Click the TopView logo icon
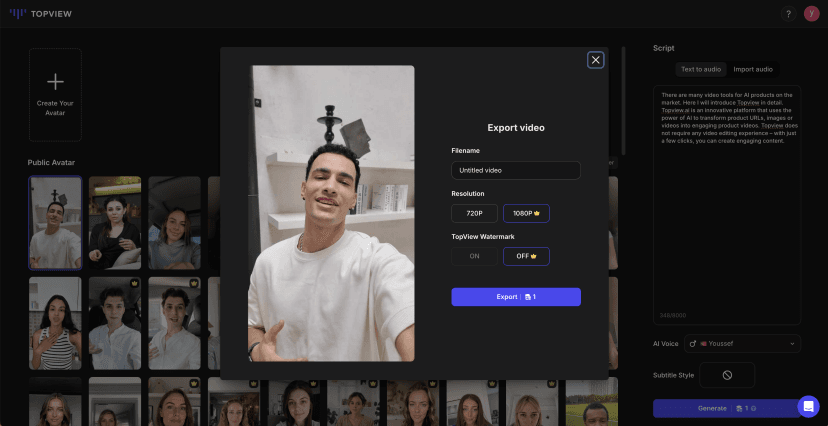 tap(17, 14)
